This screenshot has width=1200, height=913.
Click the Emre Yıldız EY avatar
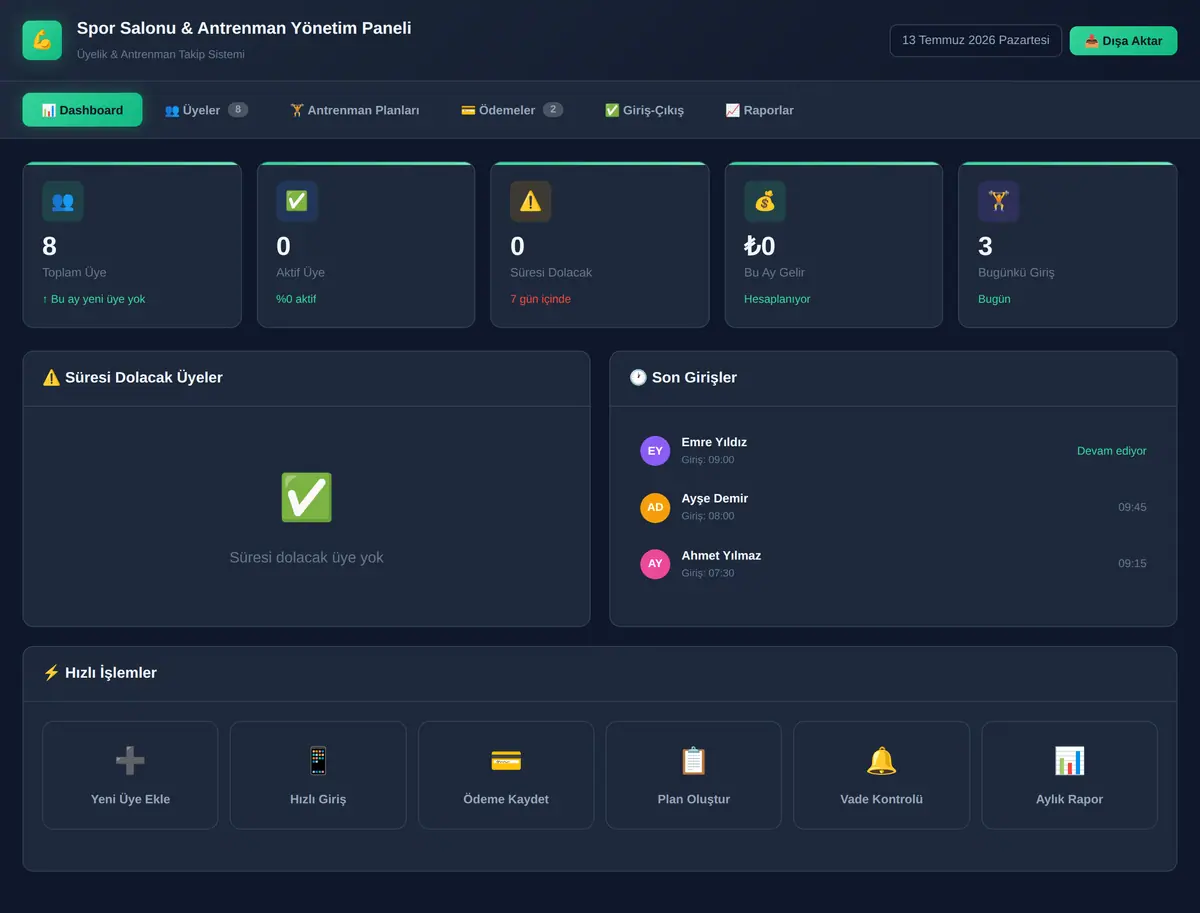click(655, 451)
